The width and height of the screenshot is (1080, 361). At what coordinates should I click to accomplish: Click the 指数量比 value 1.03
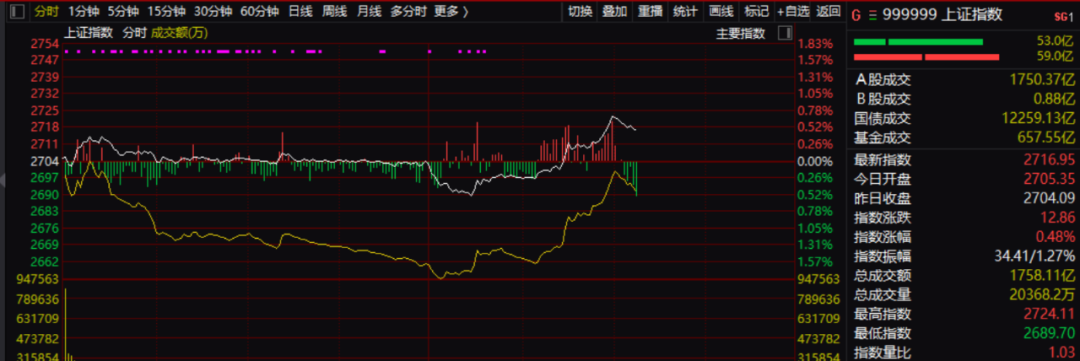(1061, 353)
